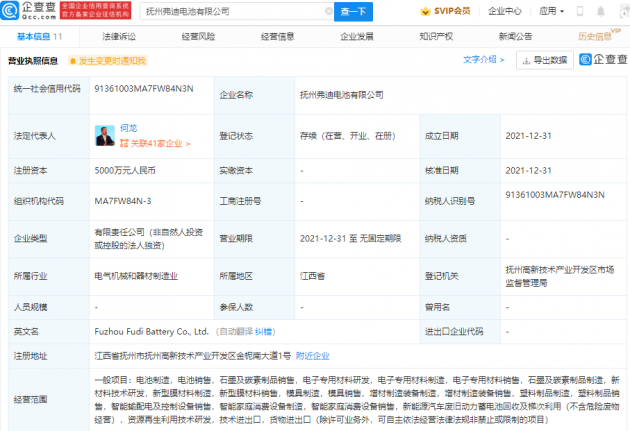Click English name Fuzhou Fudi Battery Co., Ltd.
This screenshot has height=431, width=630.
(x=151, y=332)
